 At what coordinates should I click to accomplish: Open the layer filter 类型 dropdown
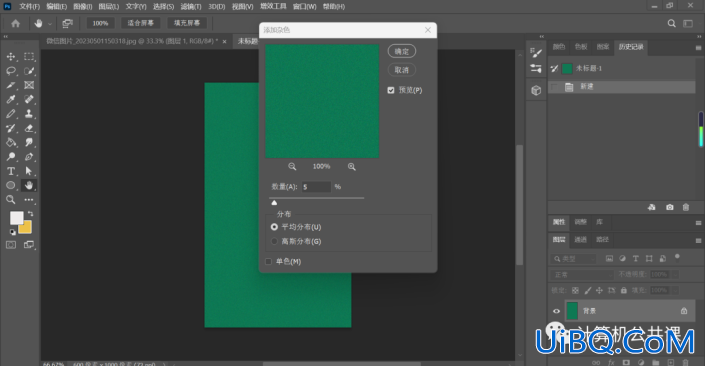(574, 259)
